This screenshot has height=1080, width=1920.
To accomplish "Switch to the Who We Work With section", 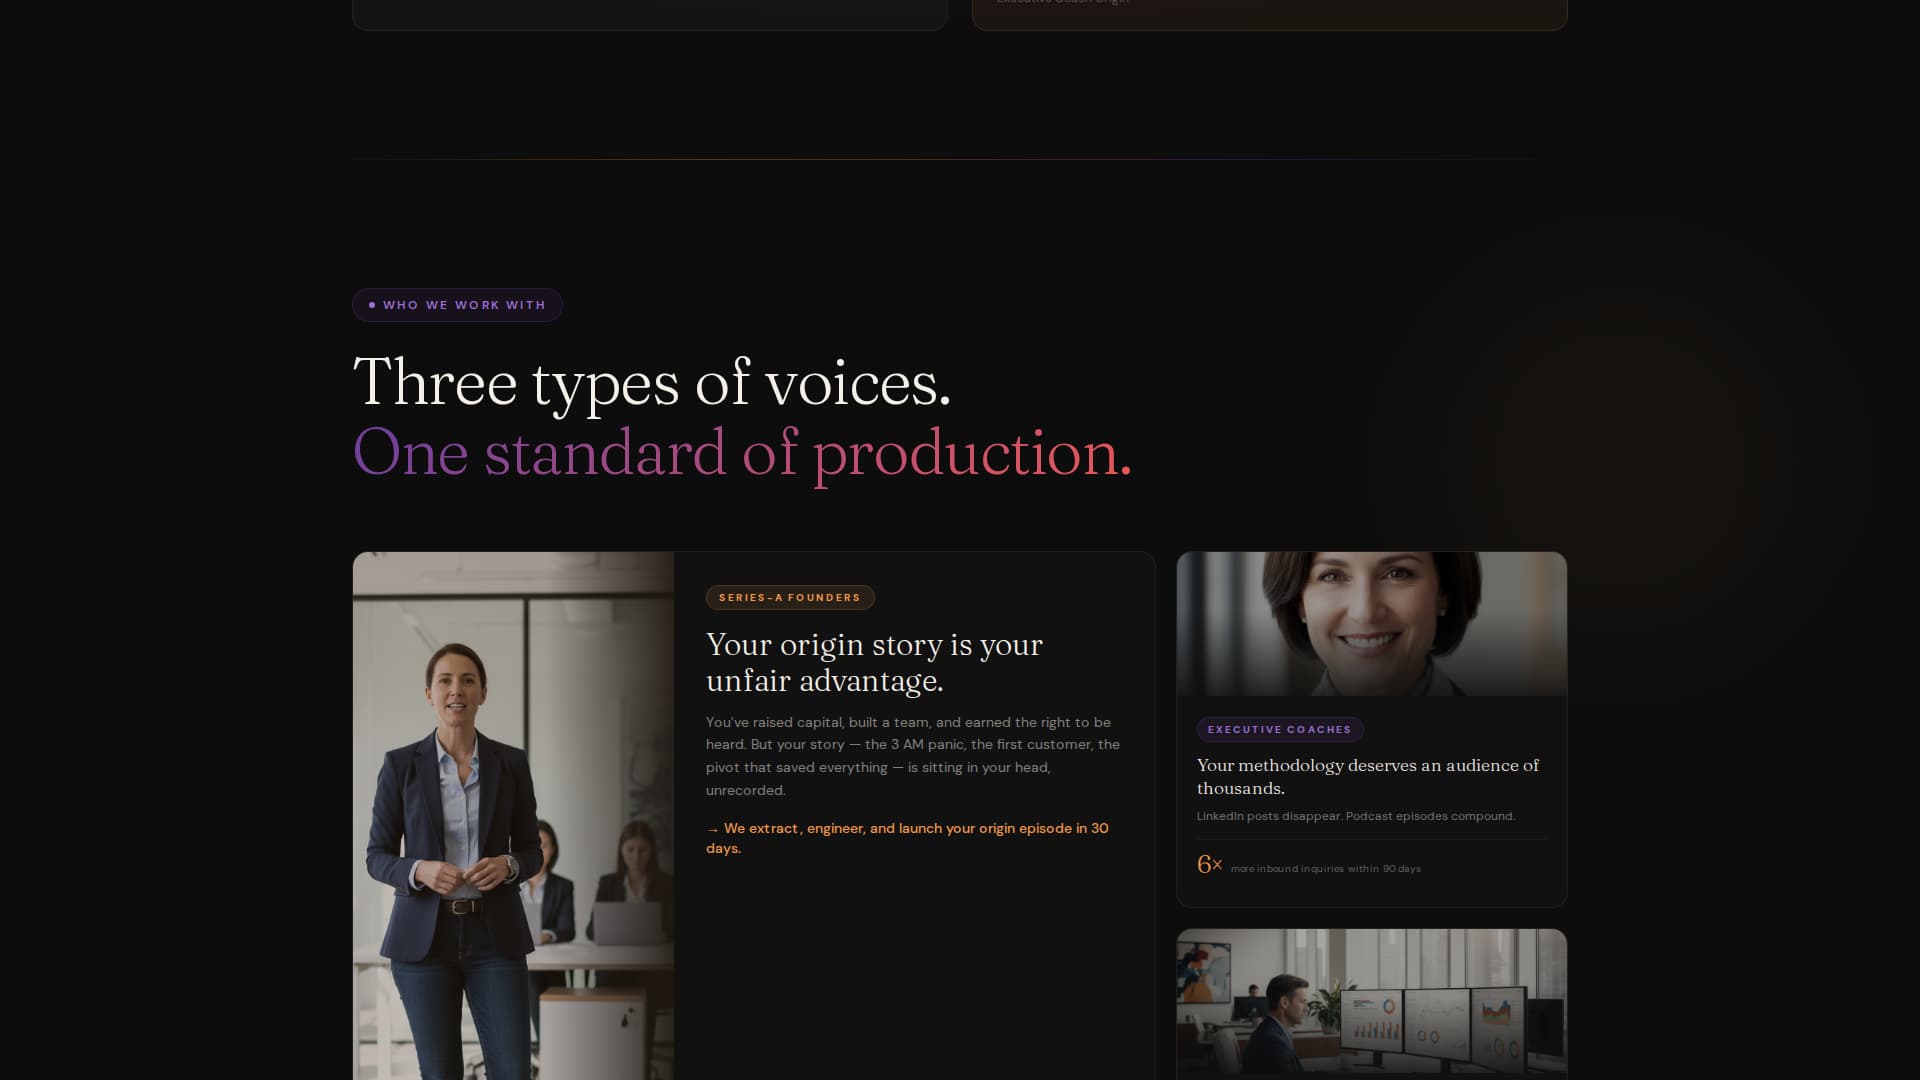I will tap(457, 304).
